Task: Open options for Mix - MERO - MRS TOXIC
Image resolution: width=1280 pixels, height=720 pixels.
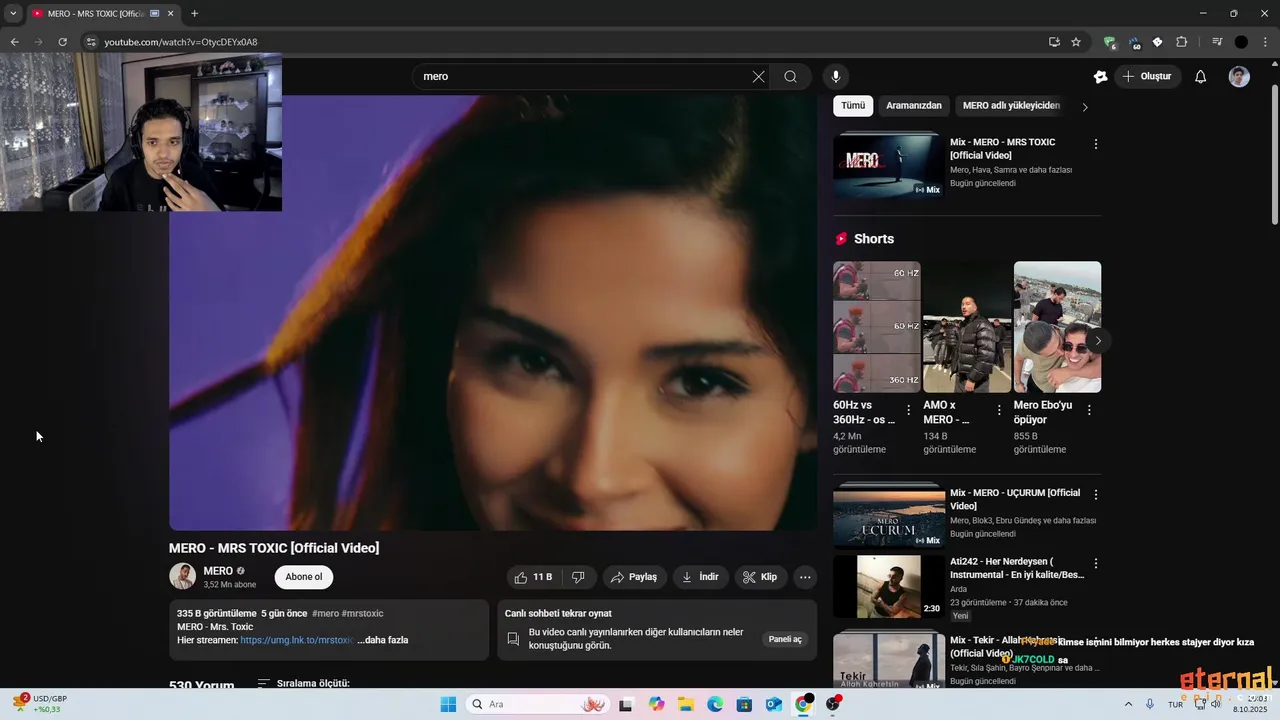Action: [x=1095, y=144]
